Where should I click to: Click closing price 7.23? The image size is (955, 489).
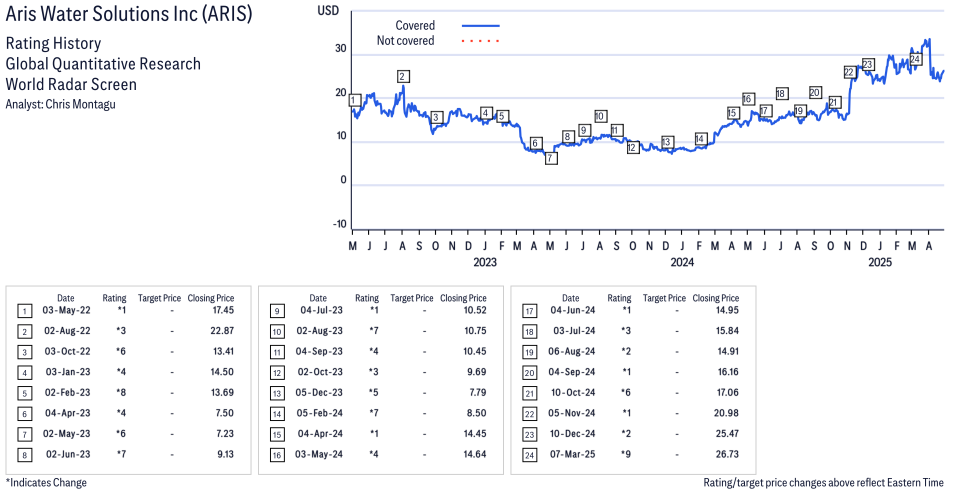click(x=225, y=434)
